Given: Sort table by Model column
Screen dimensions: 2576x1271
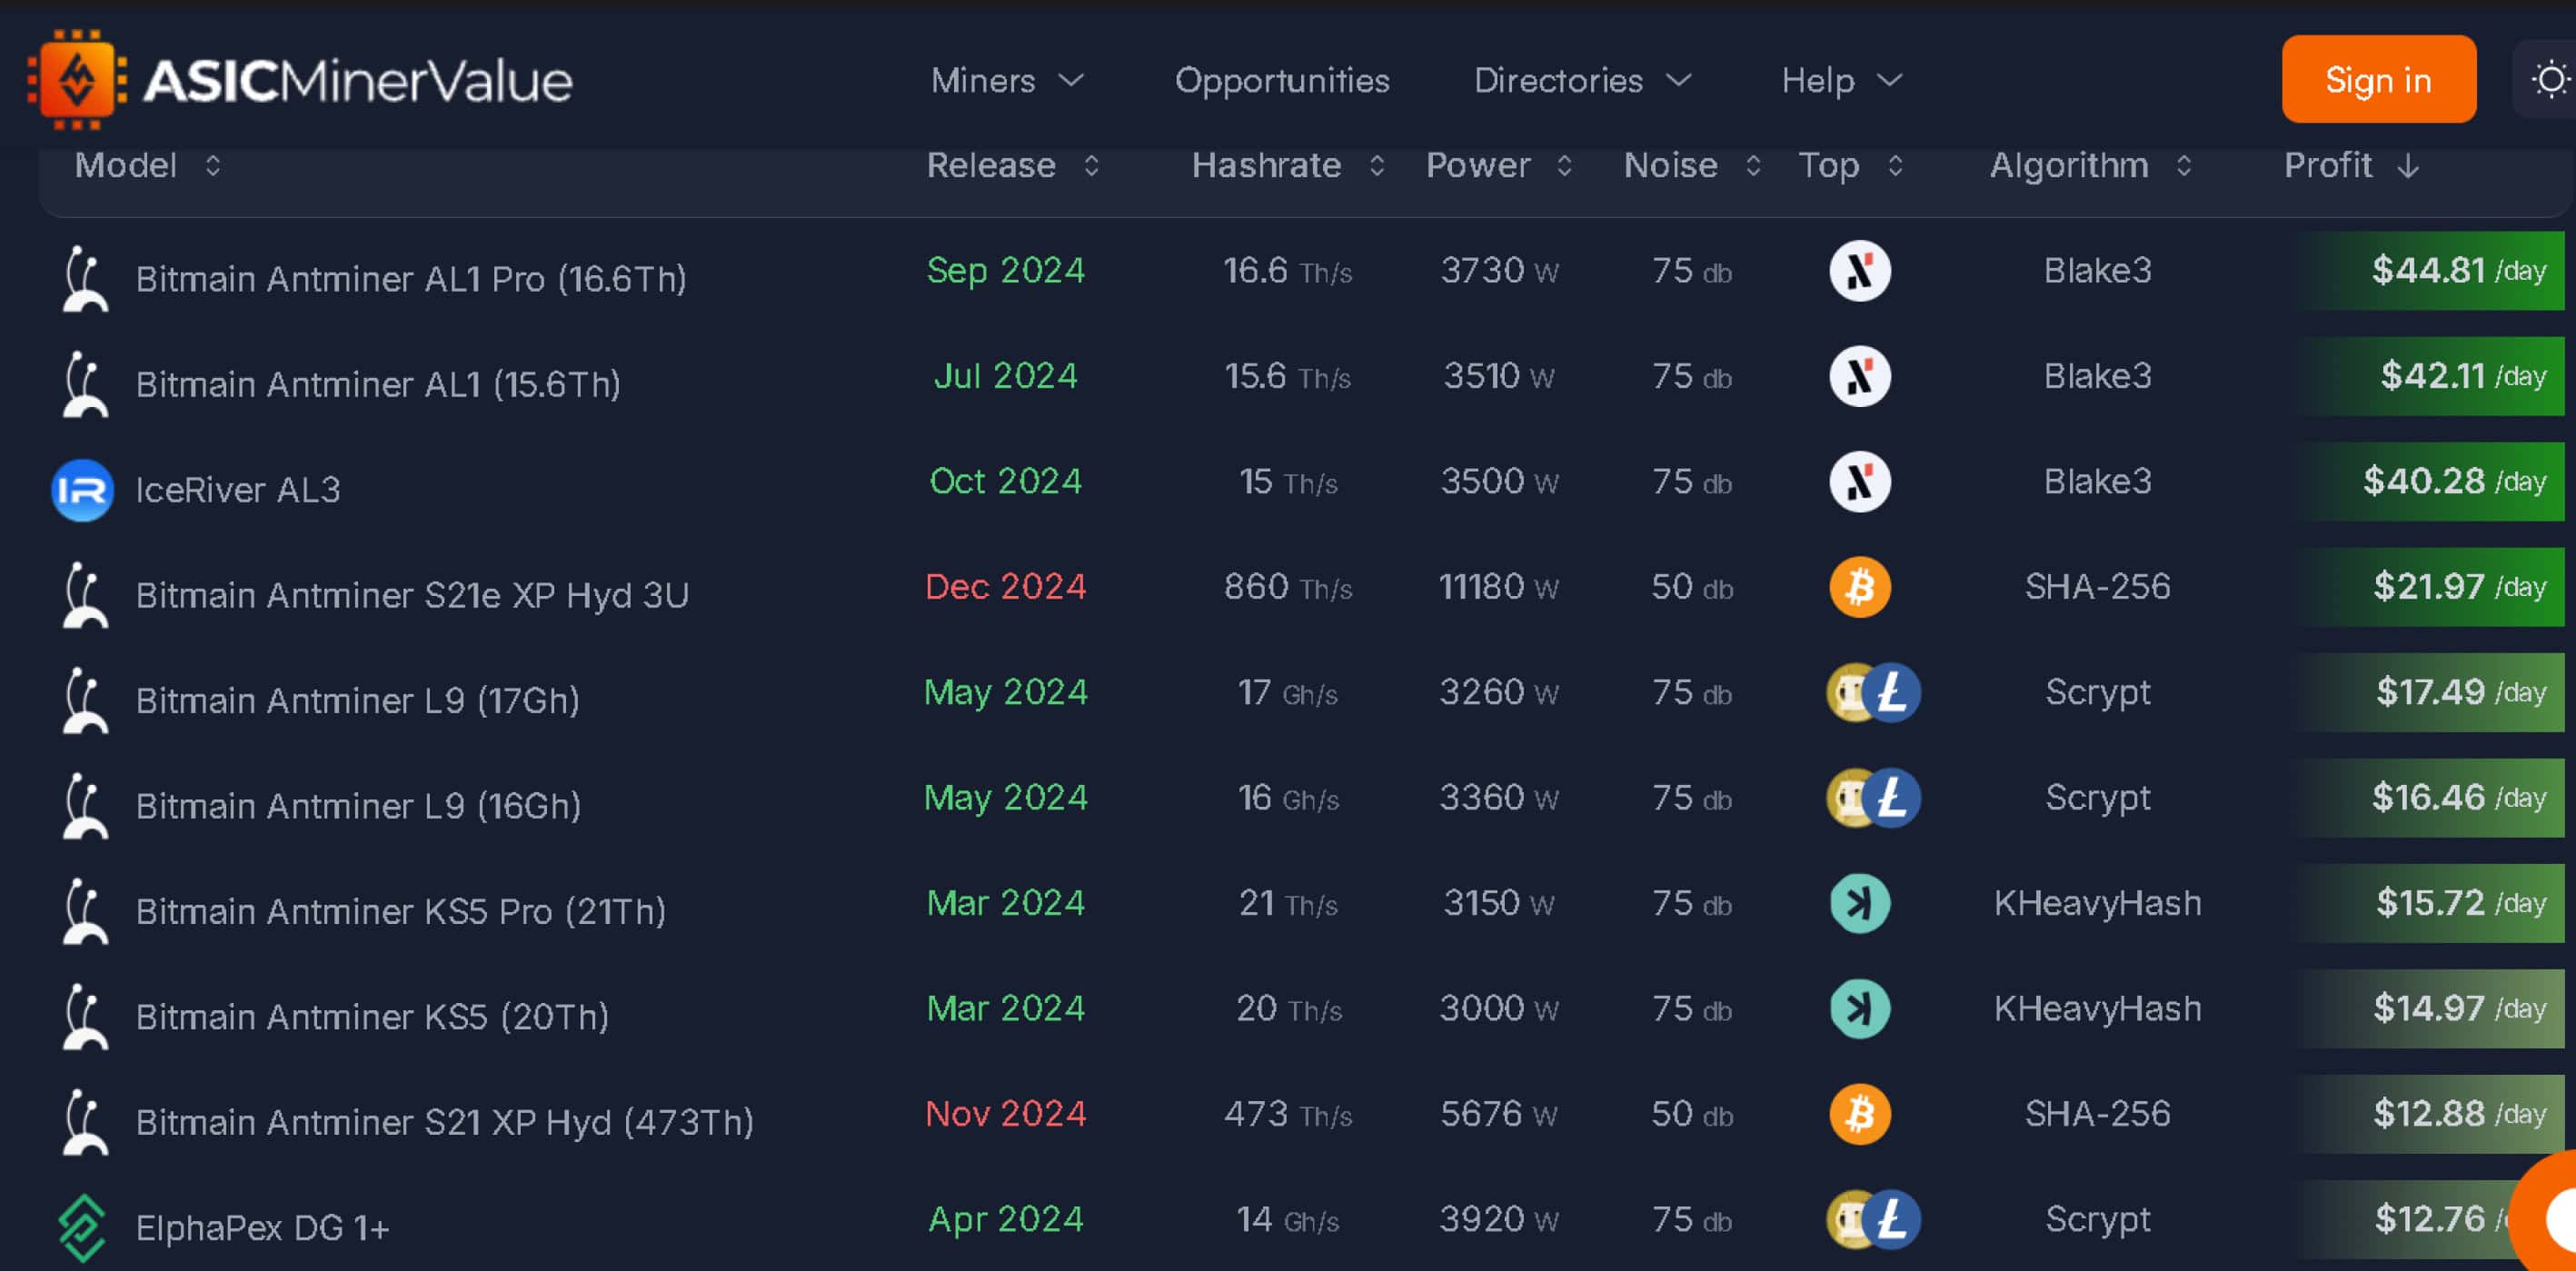Looking at the screenshot, I should [x=148, y=165].
